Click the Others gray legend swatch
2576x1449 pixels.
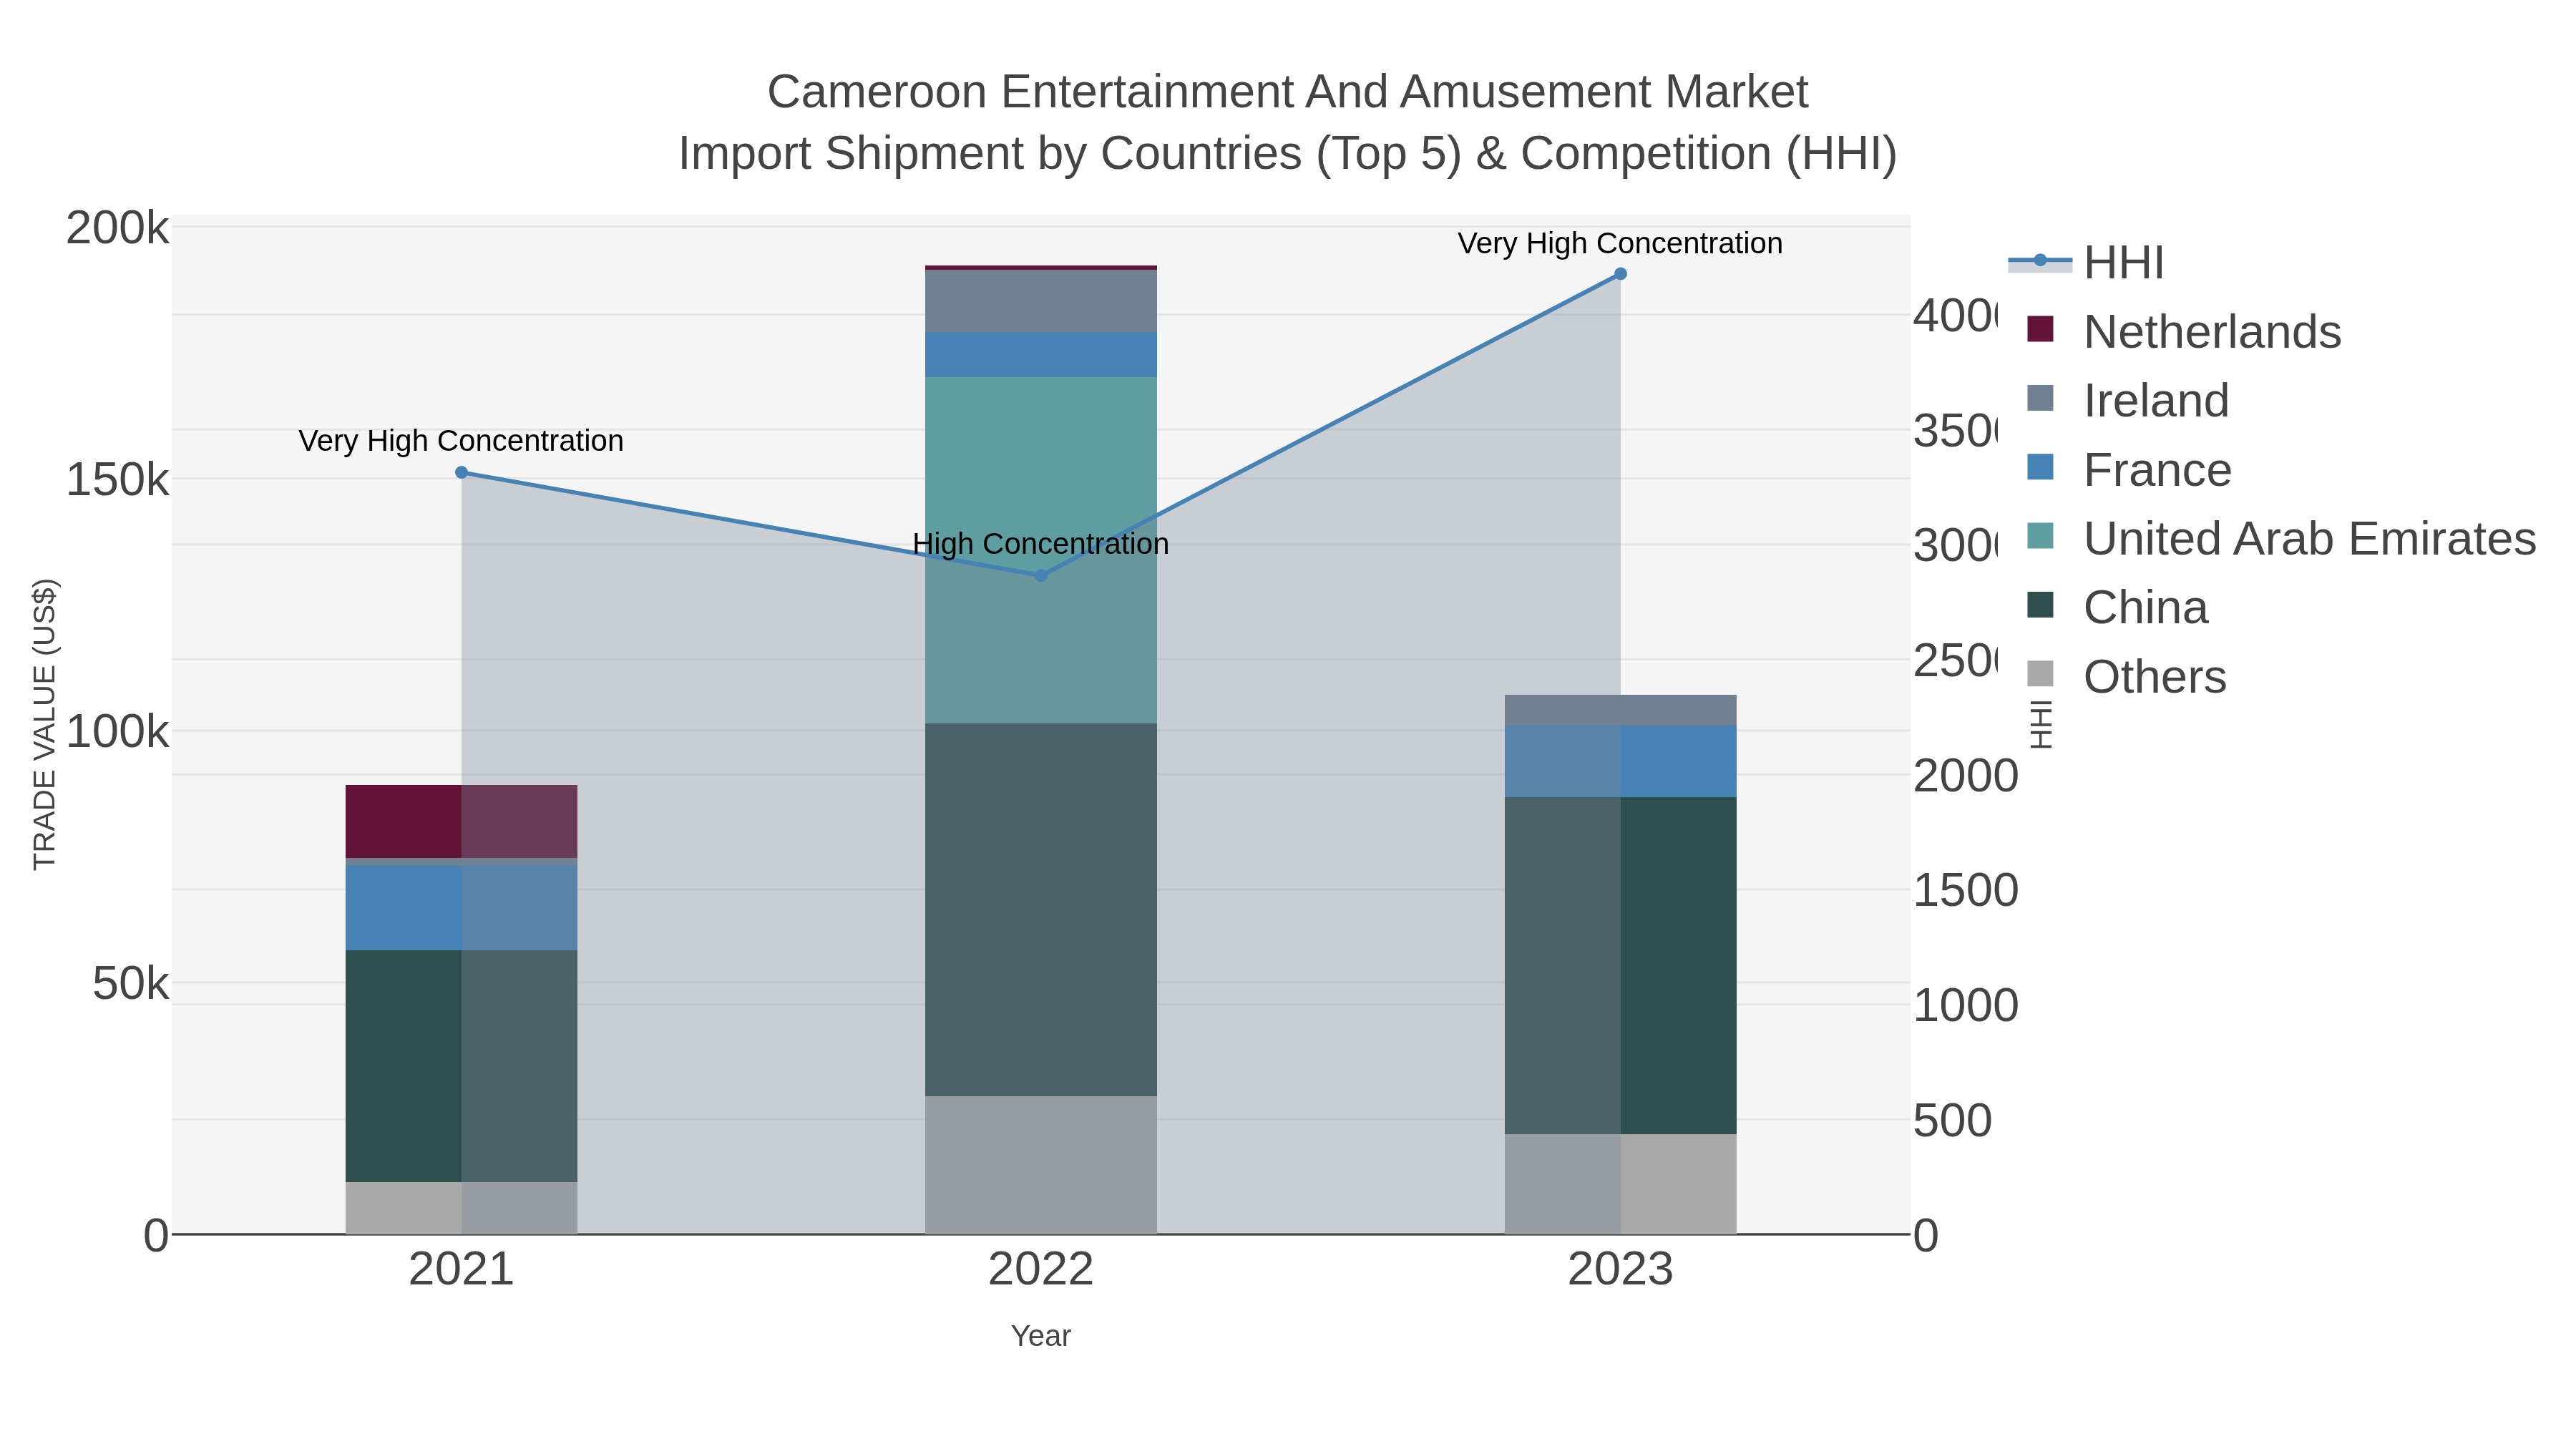tap(2040, 674)
